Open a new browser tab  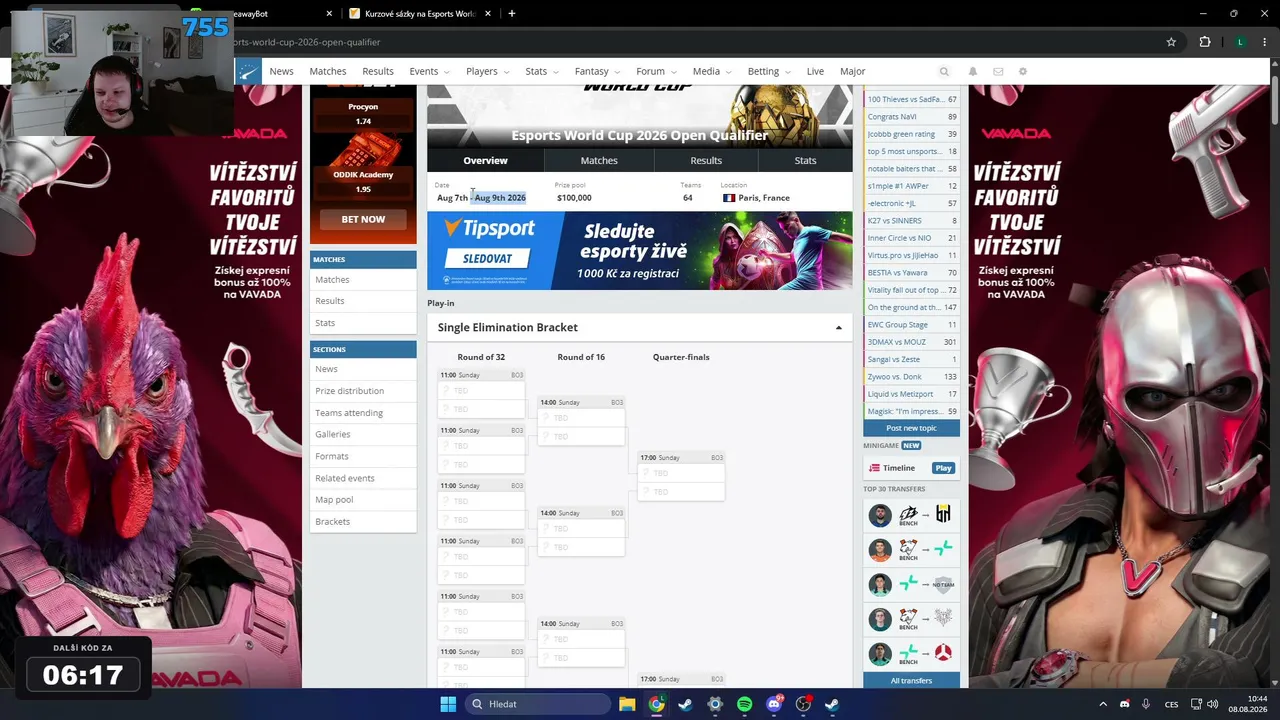512,14
